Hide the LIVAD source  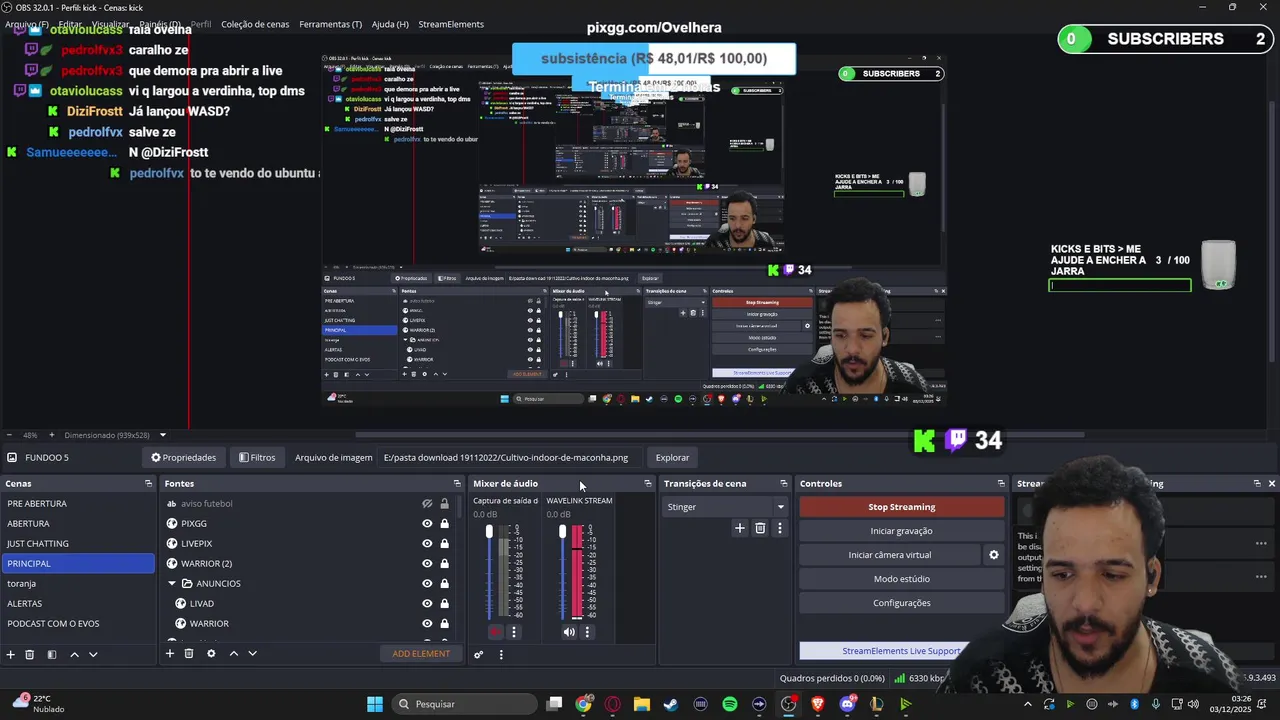[427, 604]
